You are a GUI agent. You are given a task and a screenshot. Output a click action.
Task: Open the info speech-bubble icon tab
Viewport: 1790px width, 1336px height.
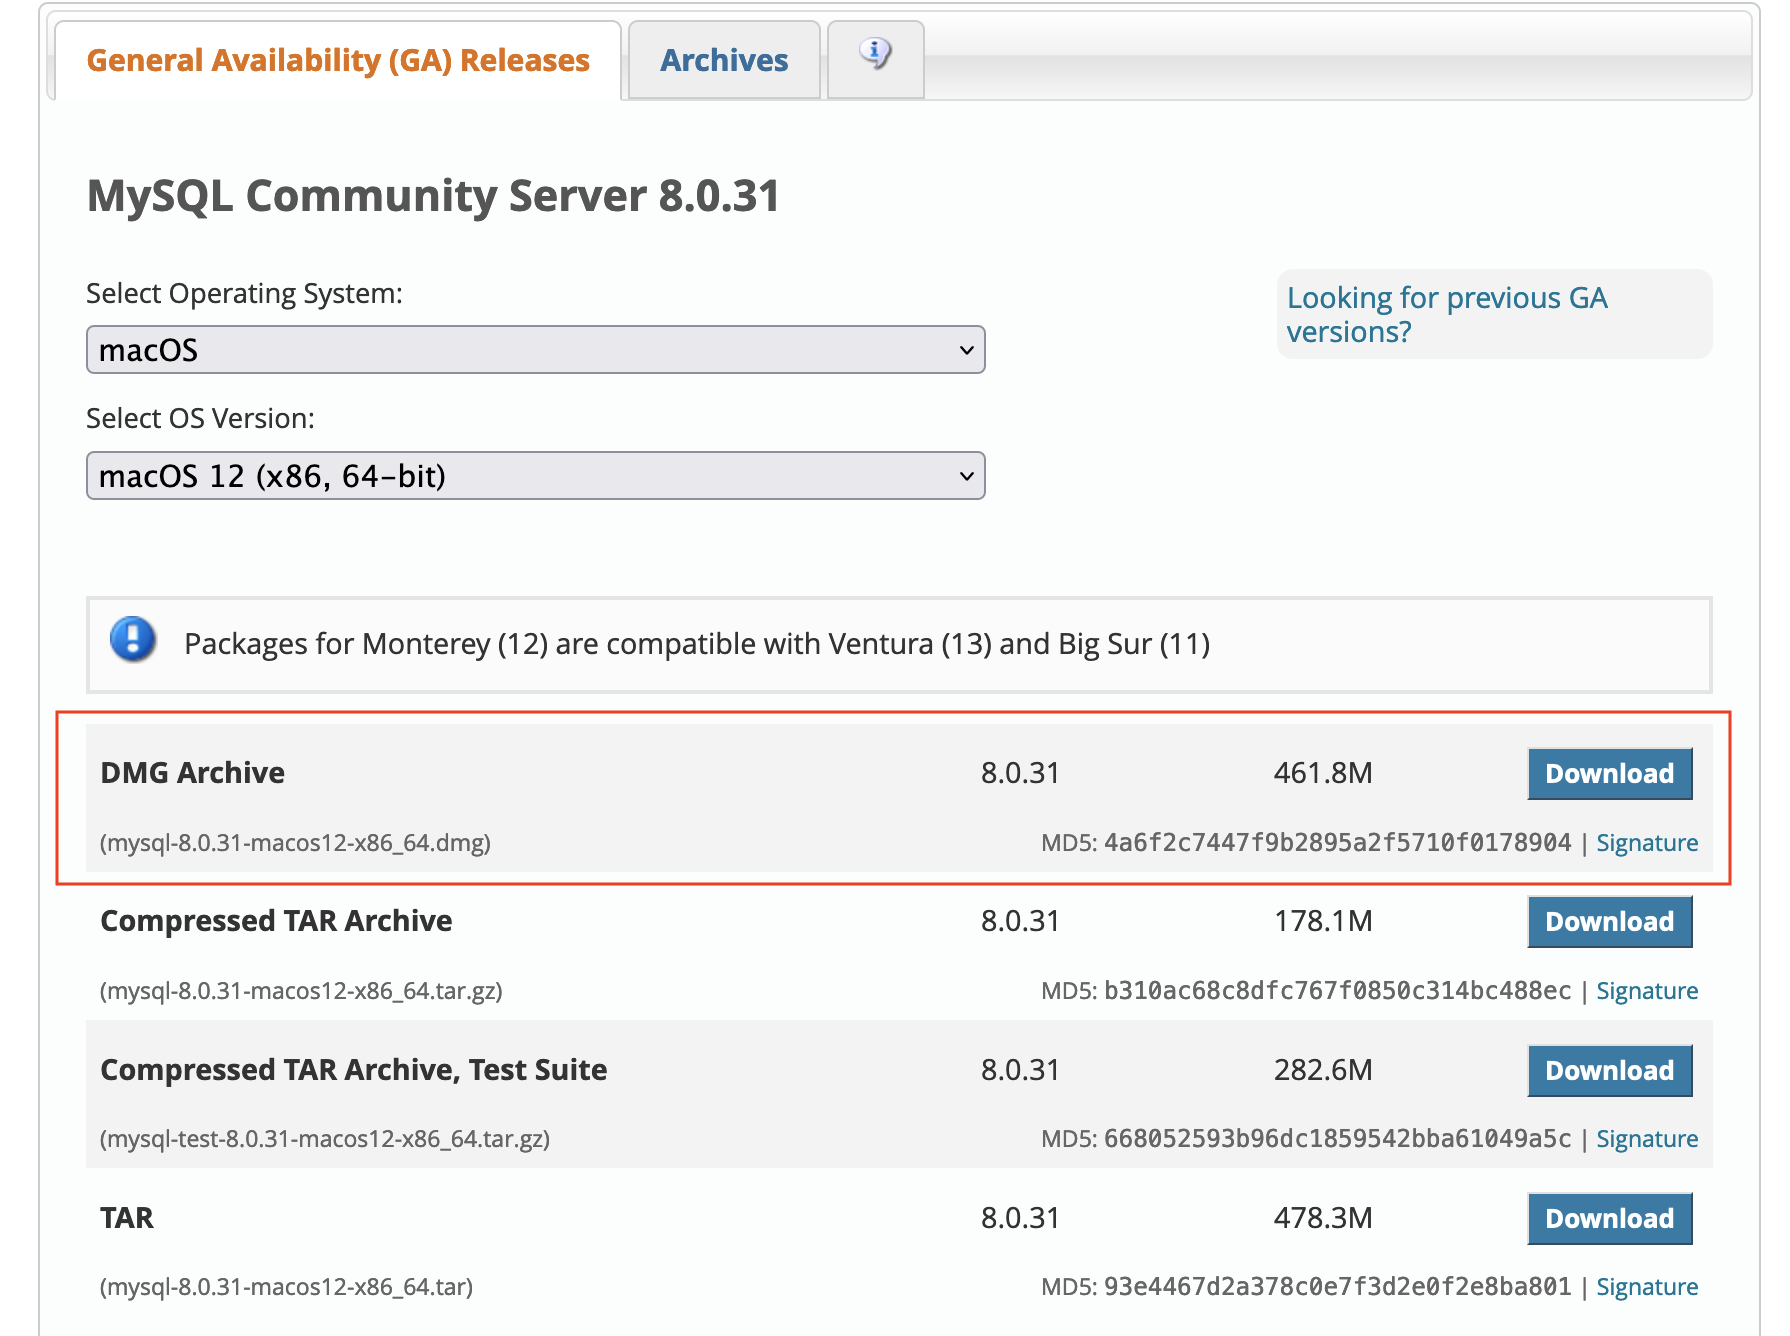pos(875,54)
